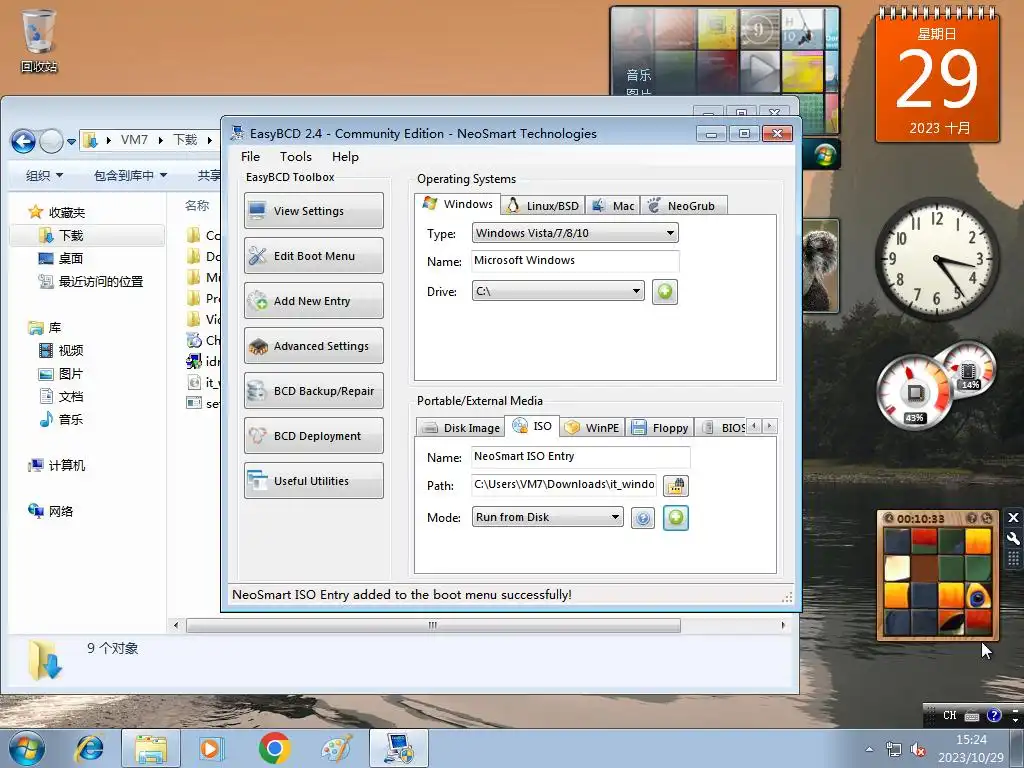This screenshot has height=768, width=1024.
Task: Select 文档 library in Explorer sidebar
Action: tap(70, 396)
